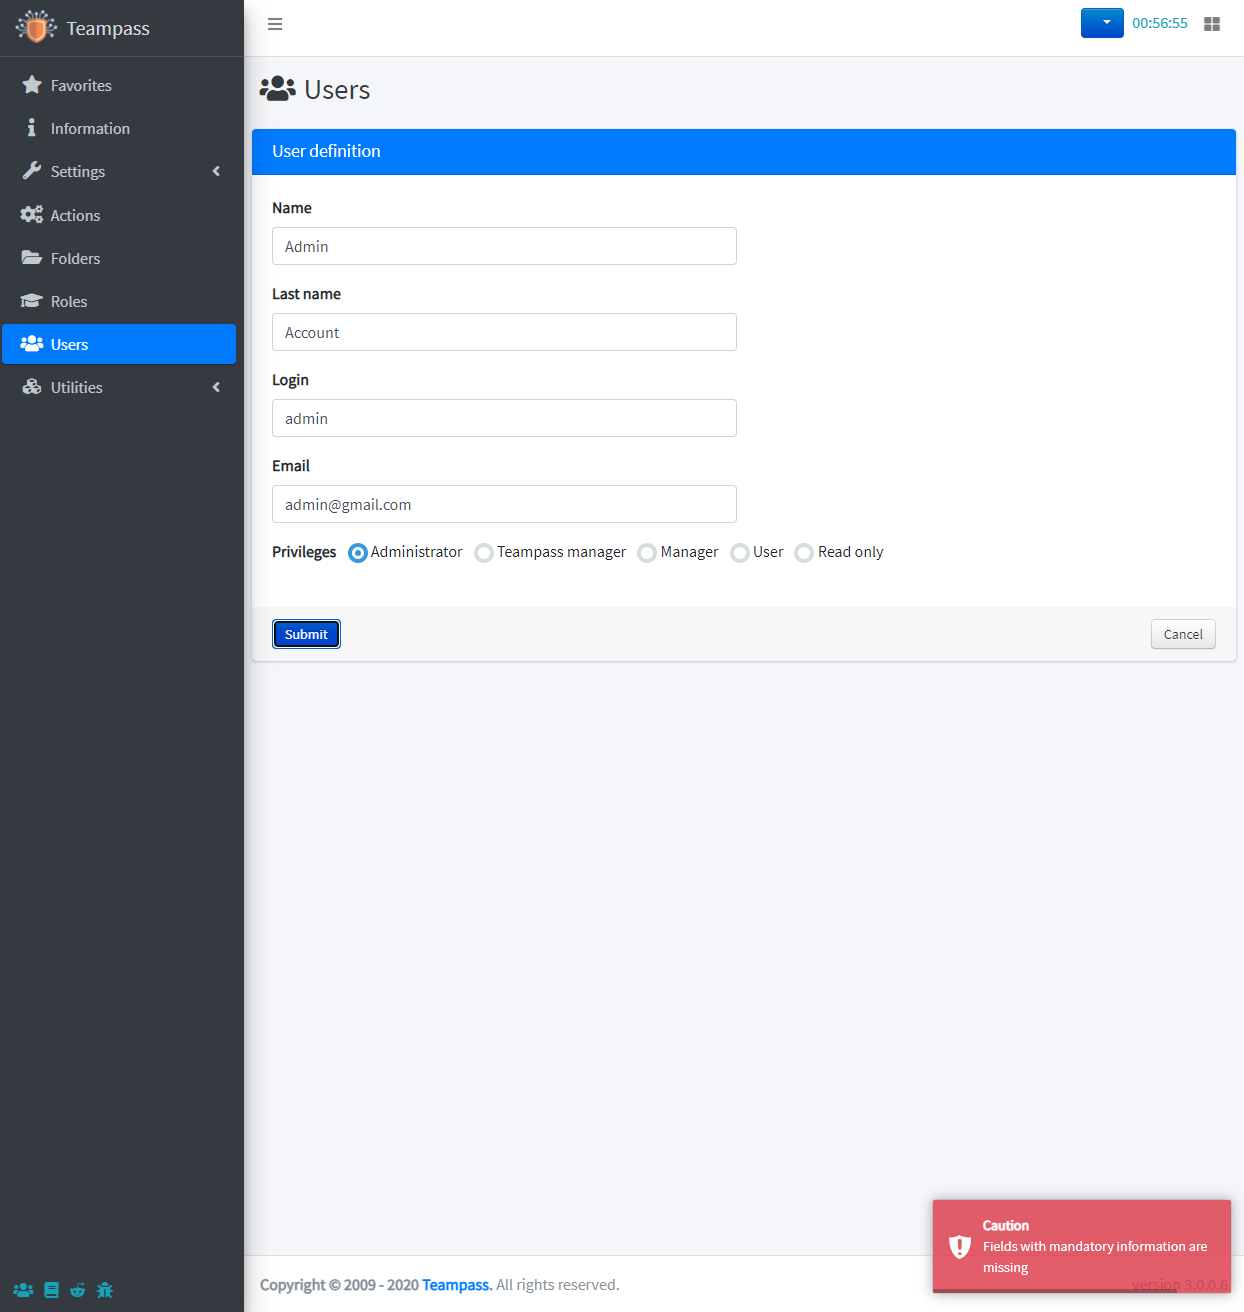The width and height of the screenshot is (1244, 1312).
Task: Click the Users group icon in sidebar
Action: coord(32,344)
